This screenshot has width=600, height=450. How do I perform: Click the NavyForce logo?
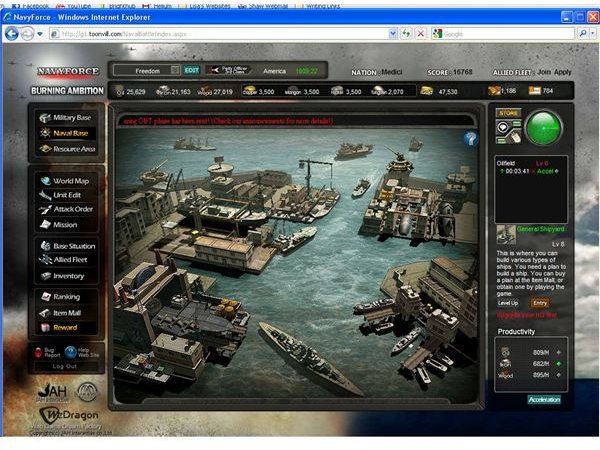click(x=68, y=72)
